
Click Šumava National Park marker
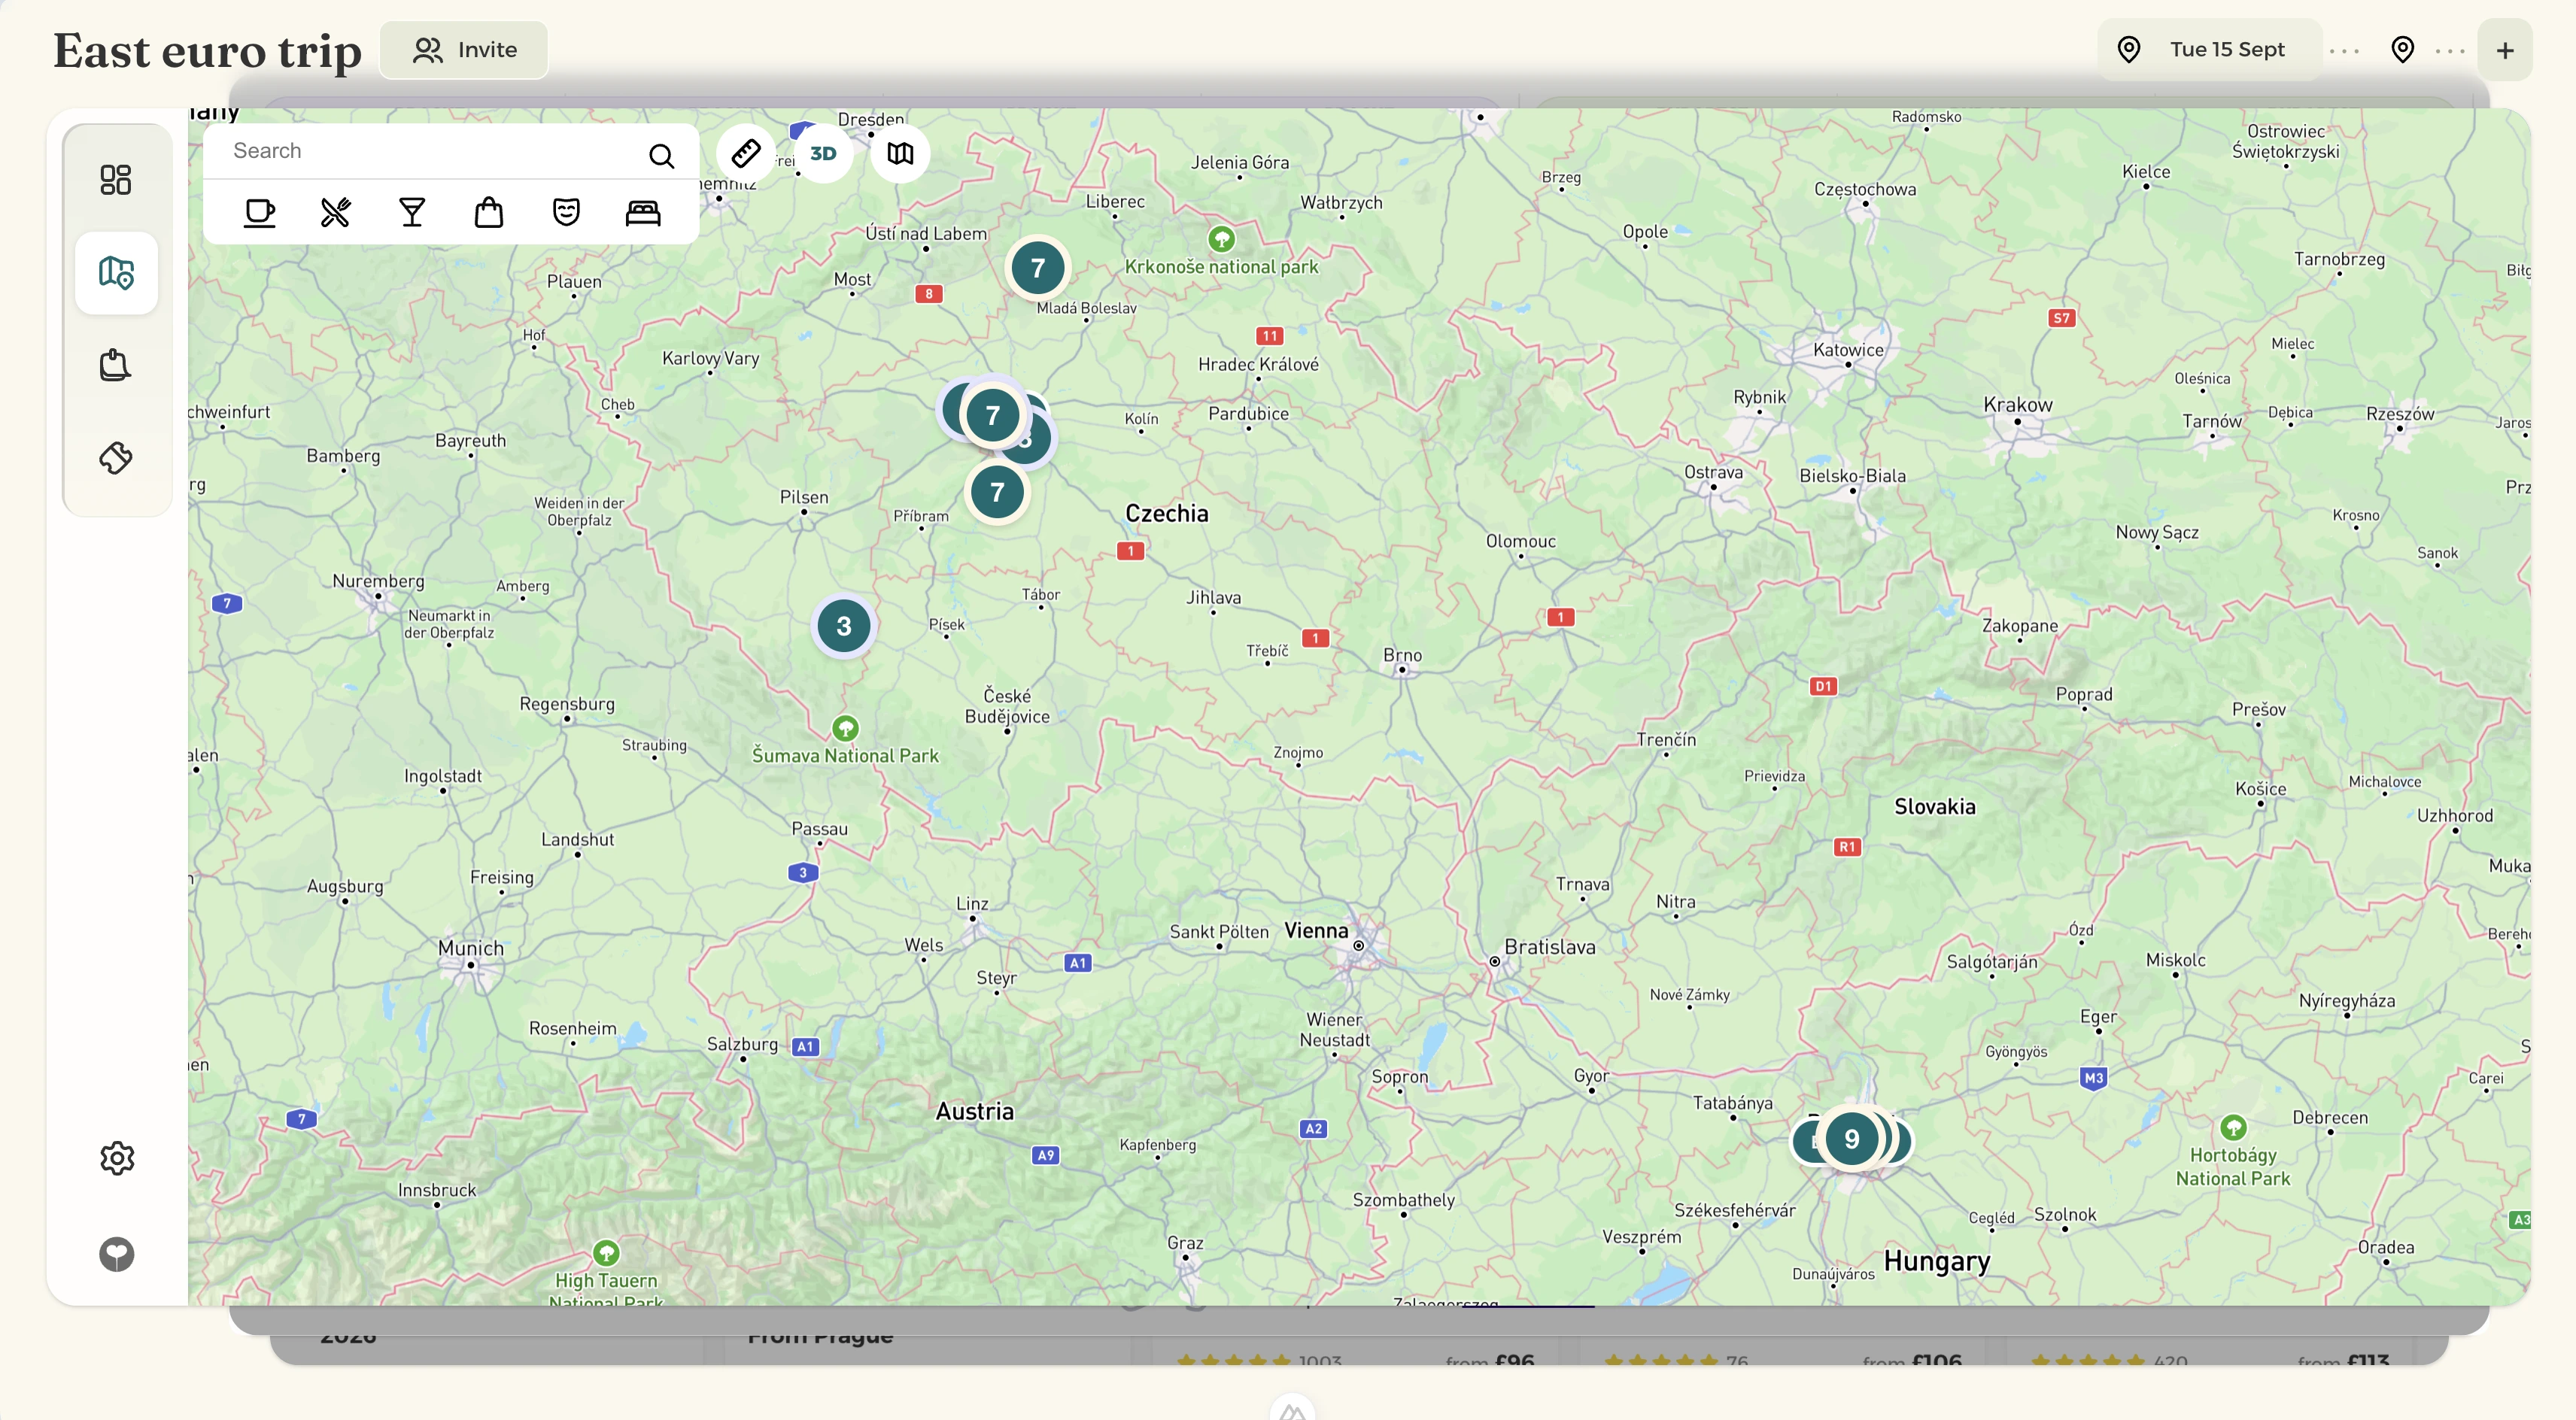845,728
